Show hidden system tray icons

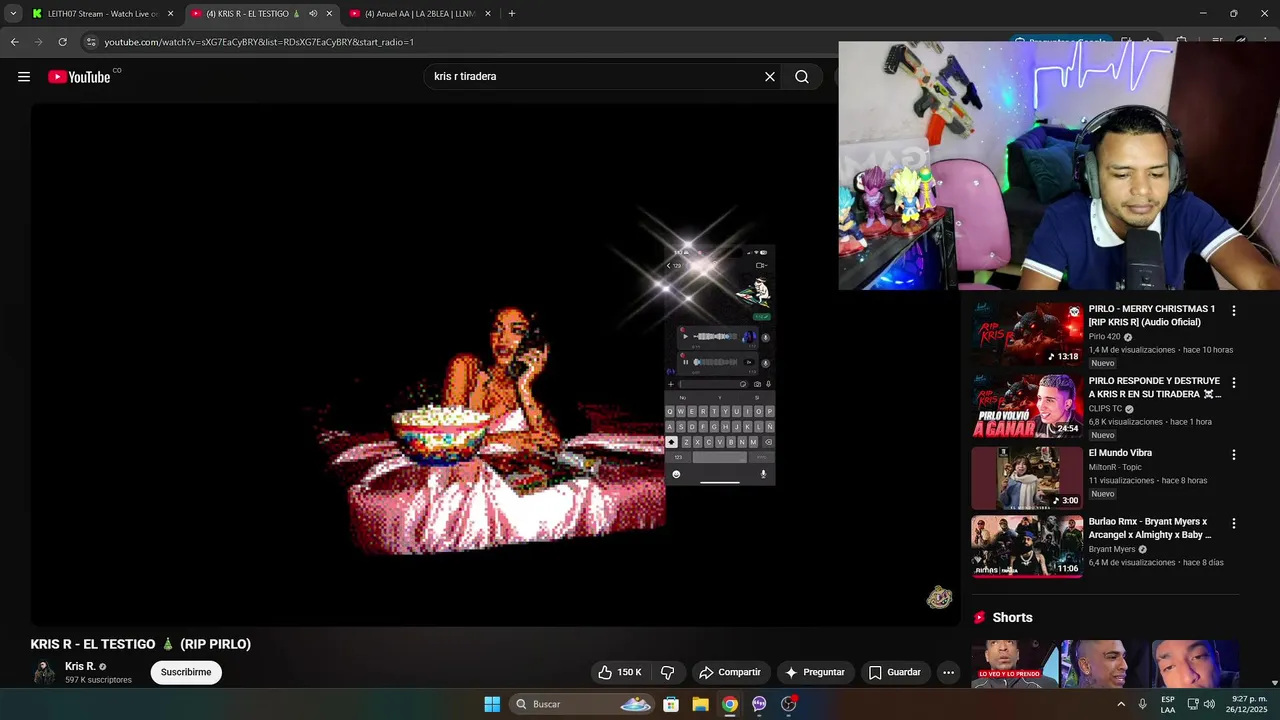[x=1121, y=704]
